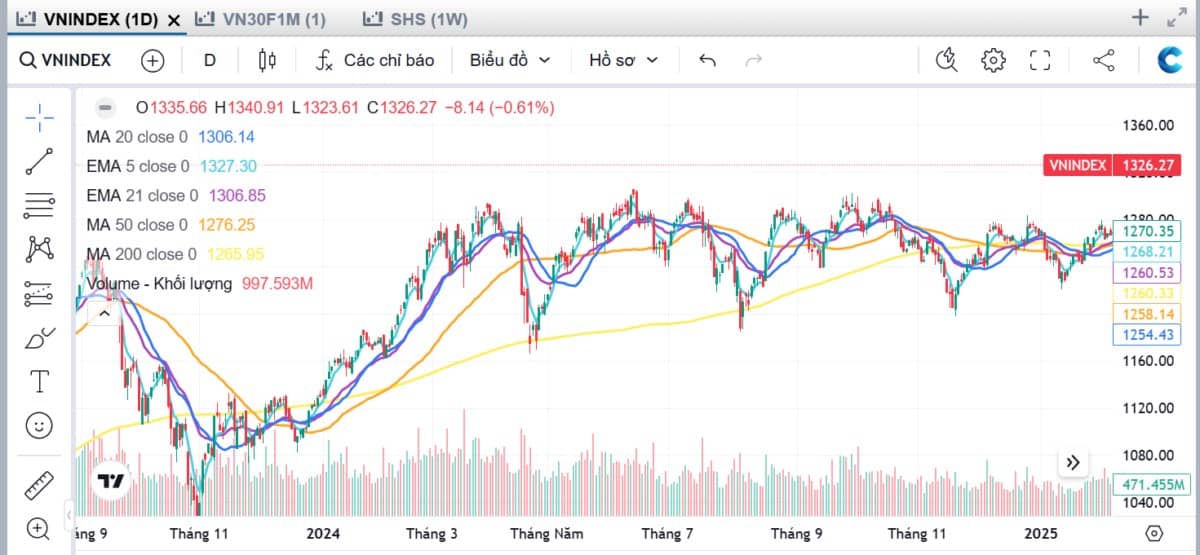Add symbol to compare with plus icon
This screenshot has height=555, width=1200.
(152, 60)
